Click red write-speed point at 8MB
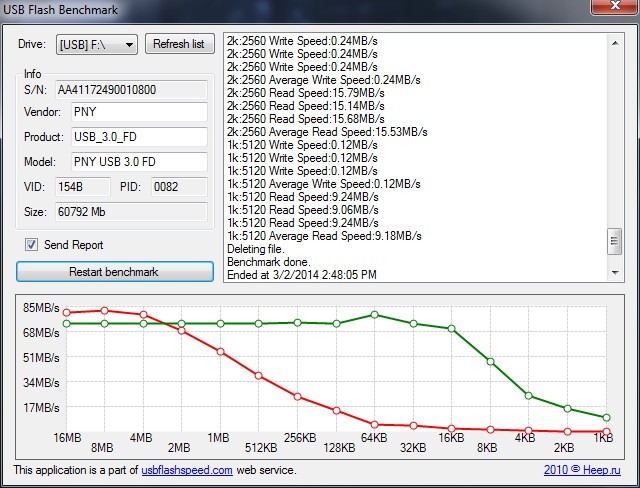The height and width of the screenshot is (488, 640). (x=104, y=311)
